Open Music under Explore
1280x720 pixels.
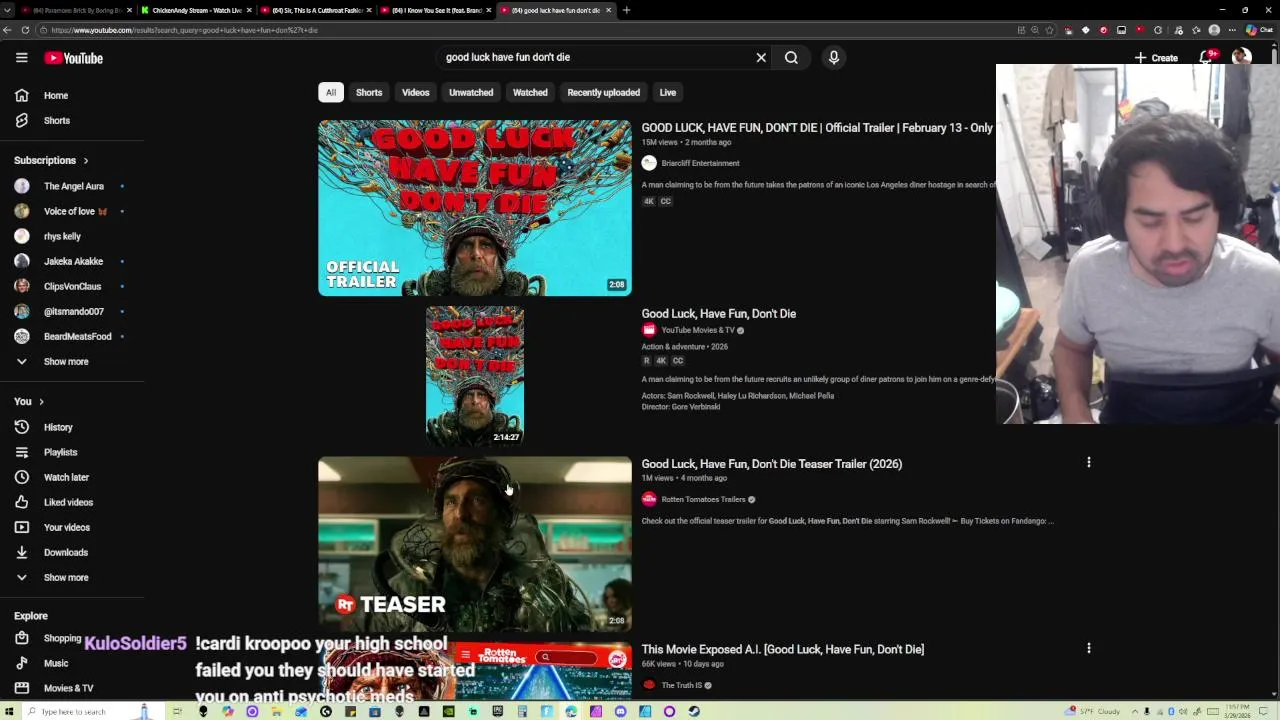tap(56, 663)
